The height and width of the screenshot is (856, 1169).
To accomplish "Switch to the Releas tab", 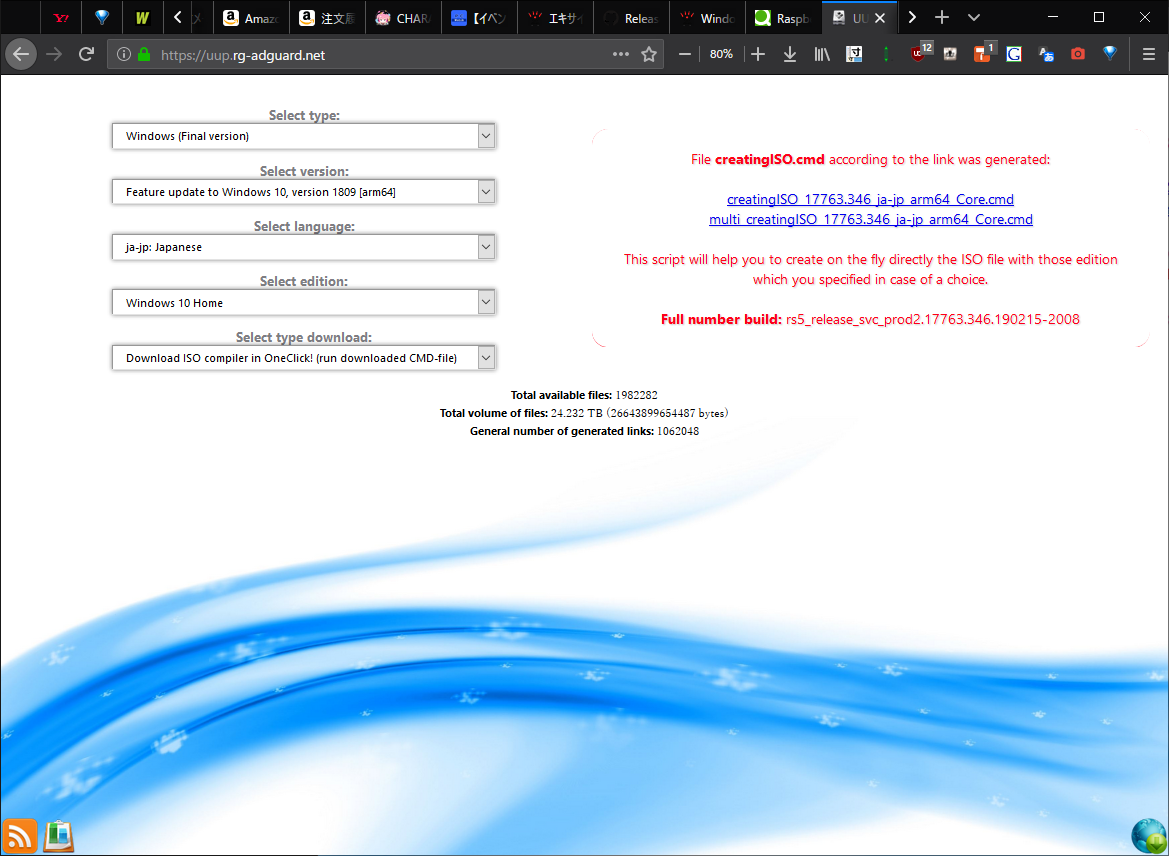I will click(x=631, y=18).
